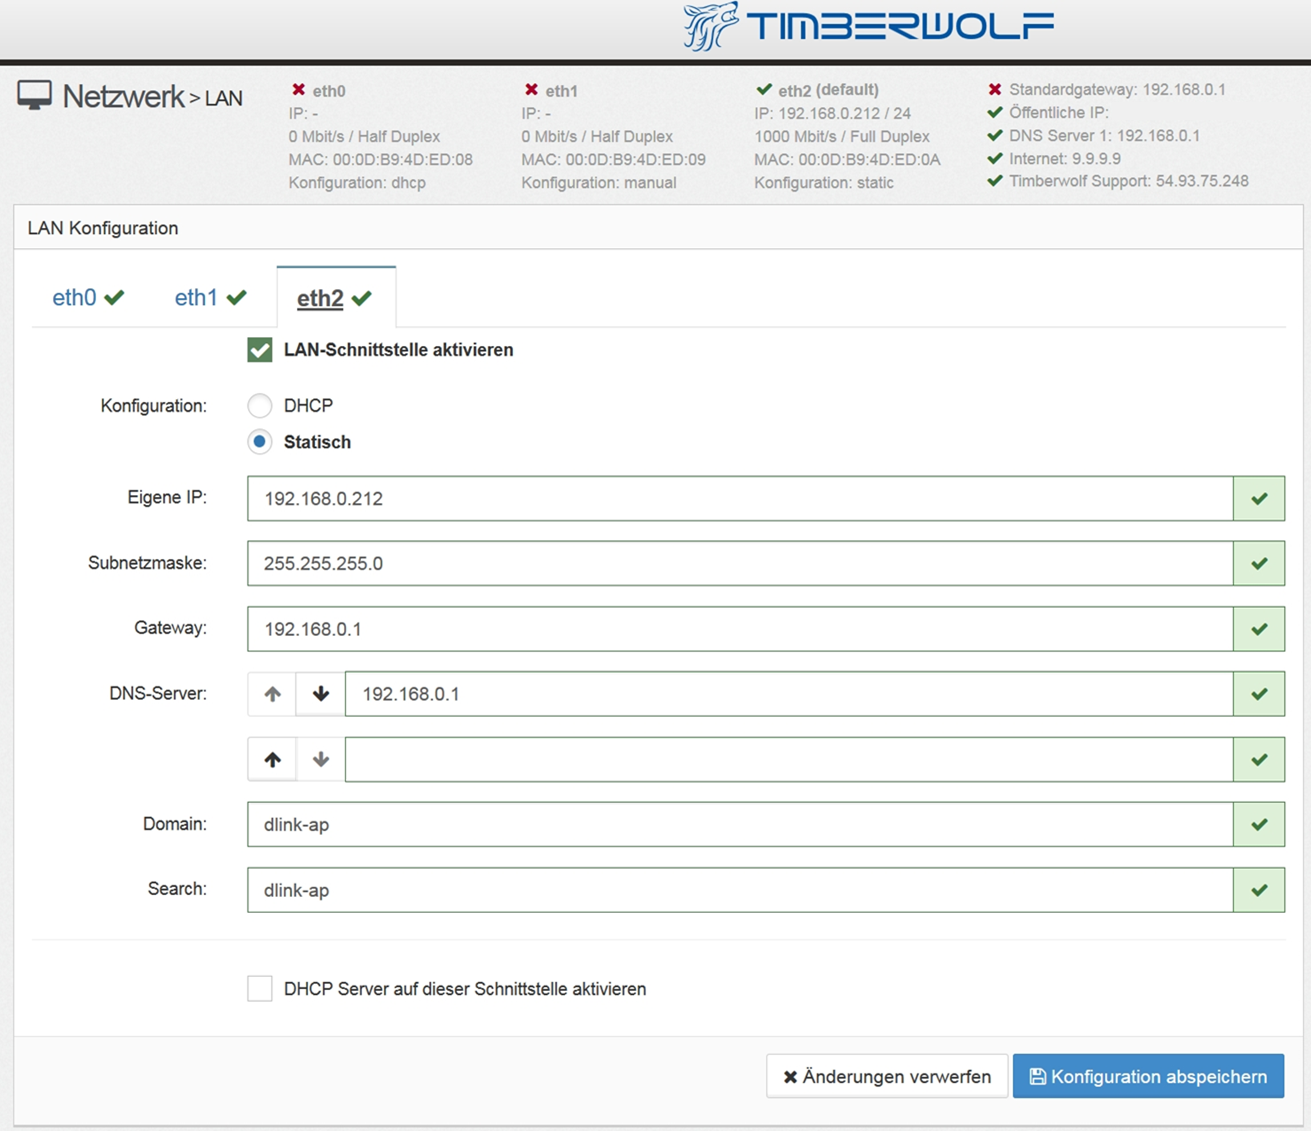Image resolution: width=1311 pixels, height=1131 pixels.
Task: Click into the Search input field
Action: click(740, 890)
